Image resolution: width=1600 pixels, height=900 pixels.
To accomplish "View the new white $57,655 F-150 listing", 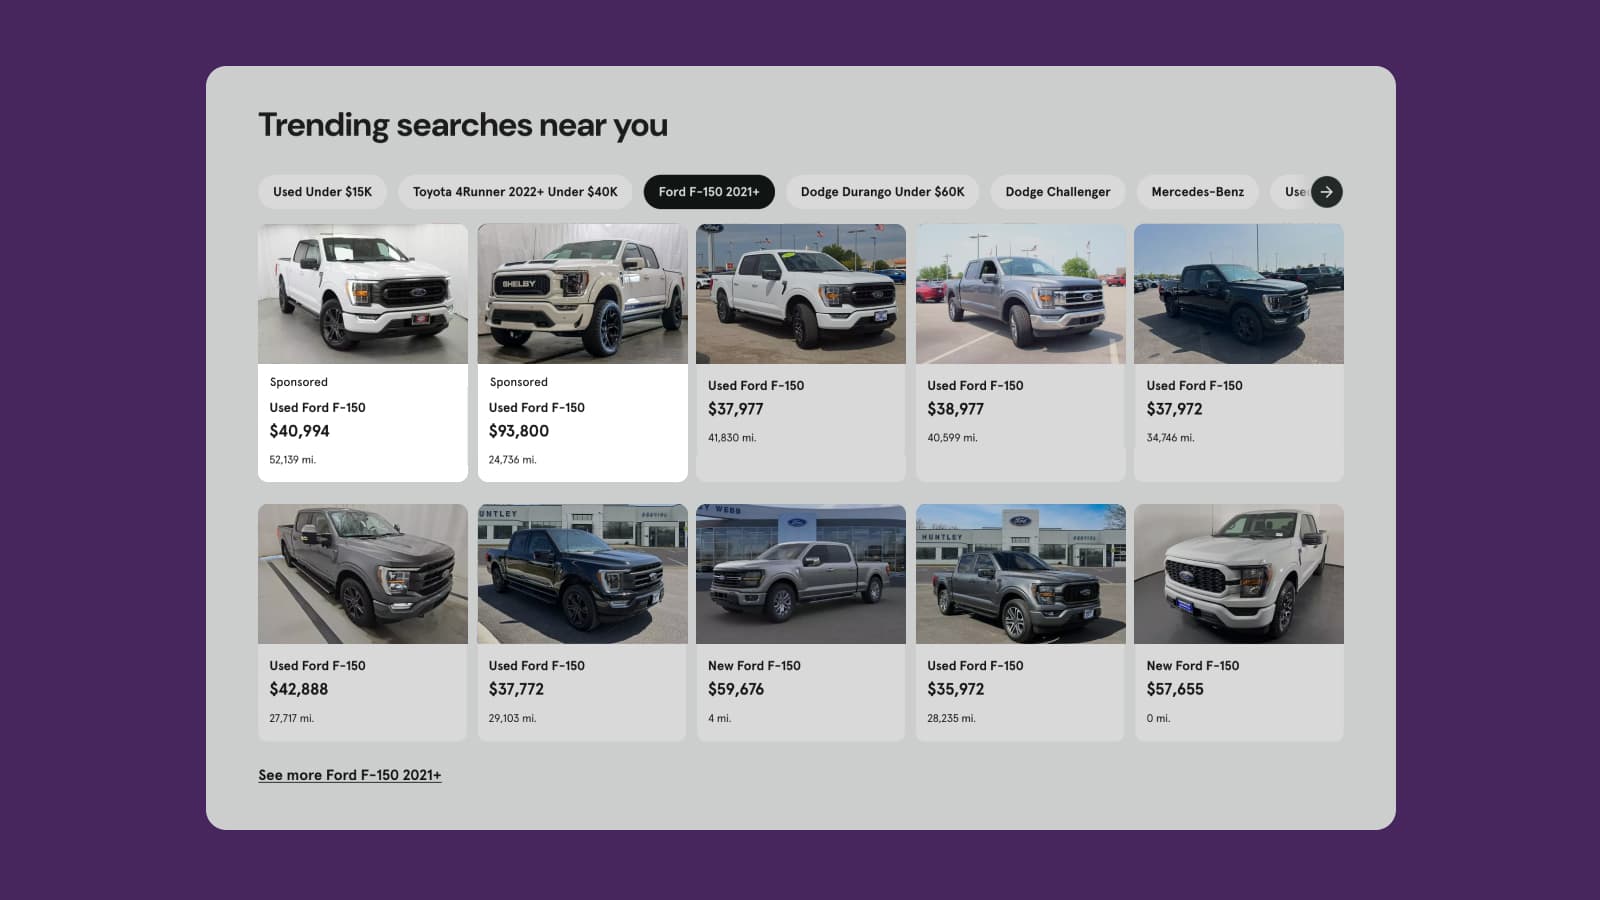I will coord(1238,620).
